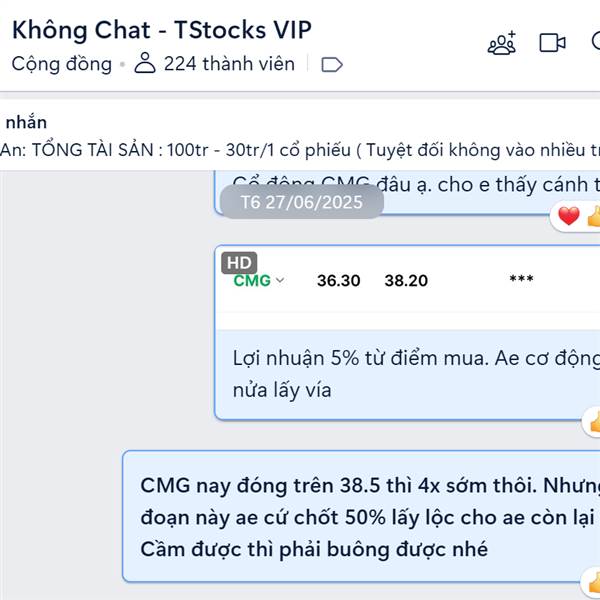Open the label tag icon beside member count
Image resolution: width=600 pixels, height=600 pixels.
(x=332, y=65)
